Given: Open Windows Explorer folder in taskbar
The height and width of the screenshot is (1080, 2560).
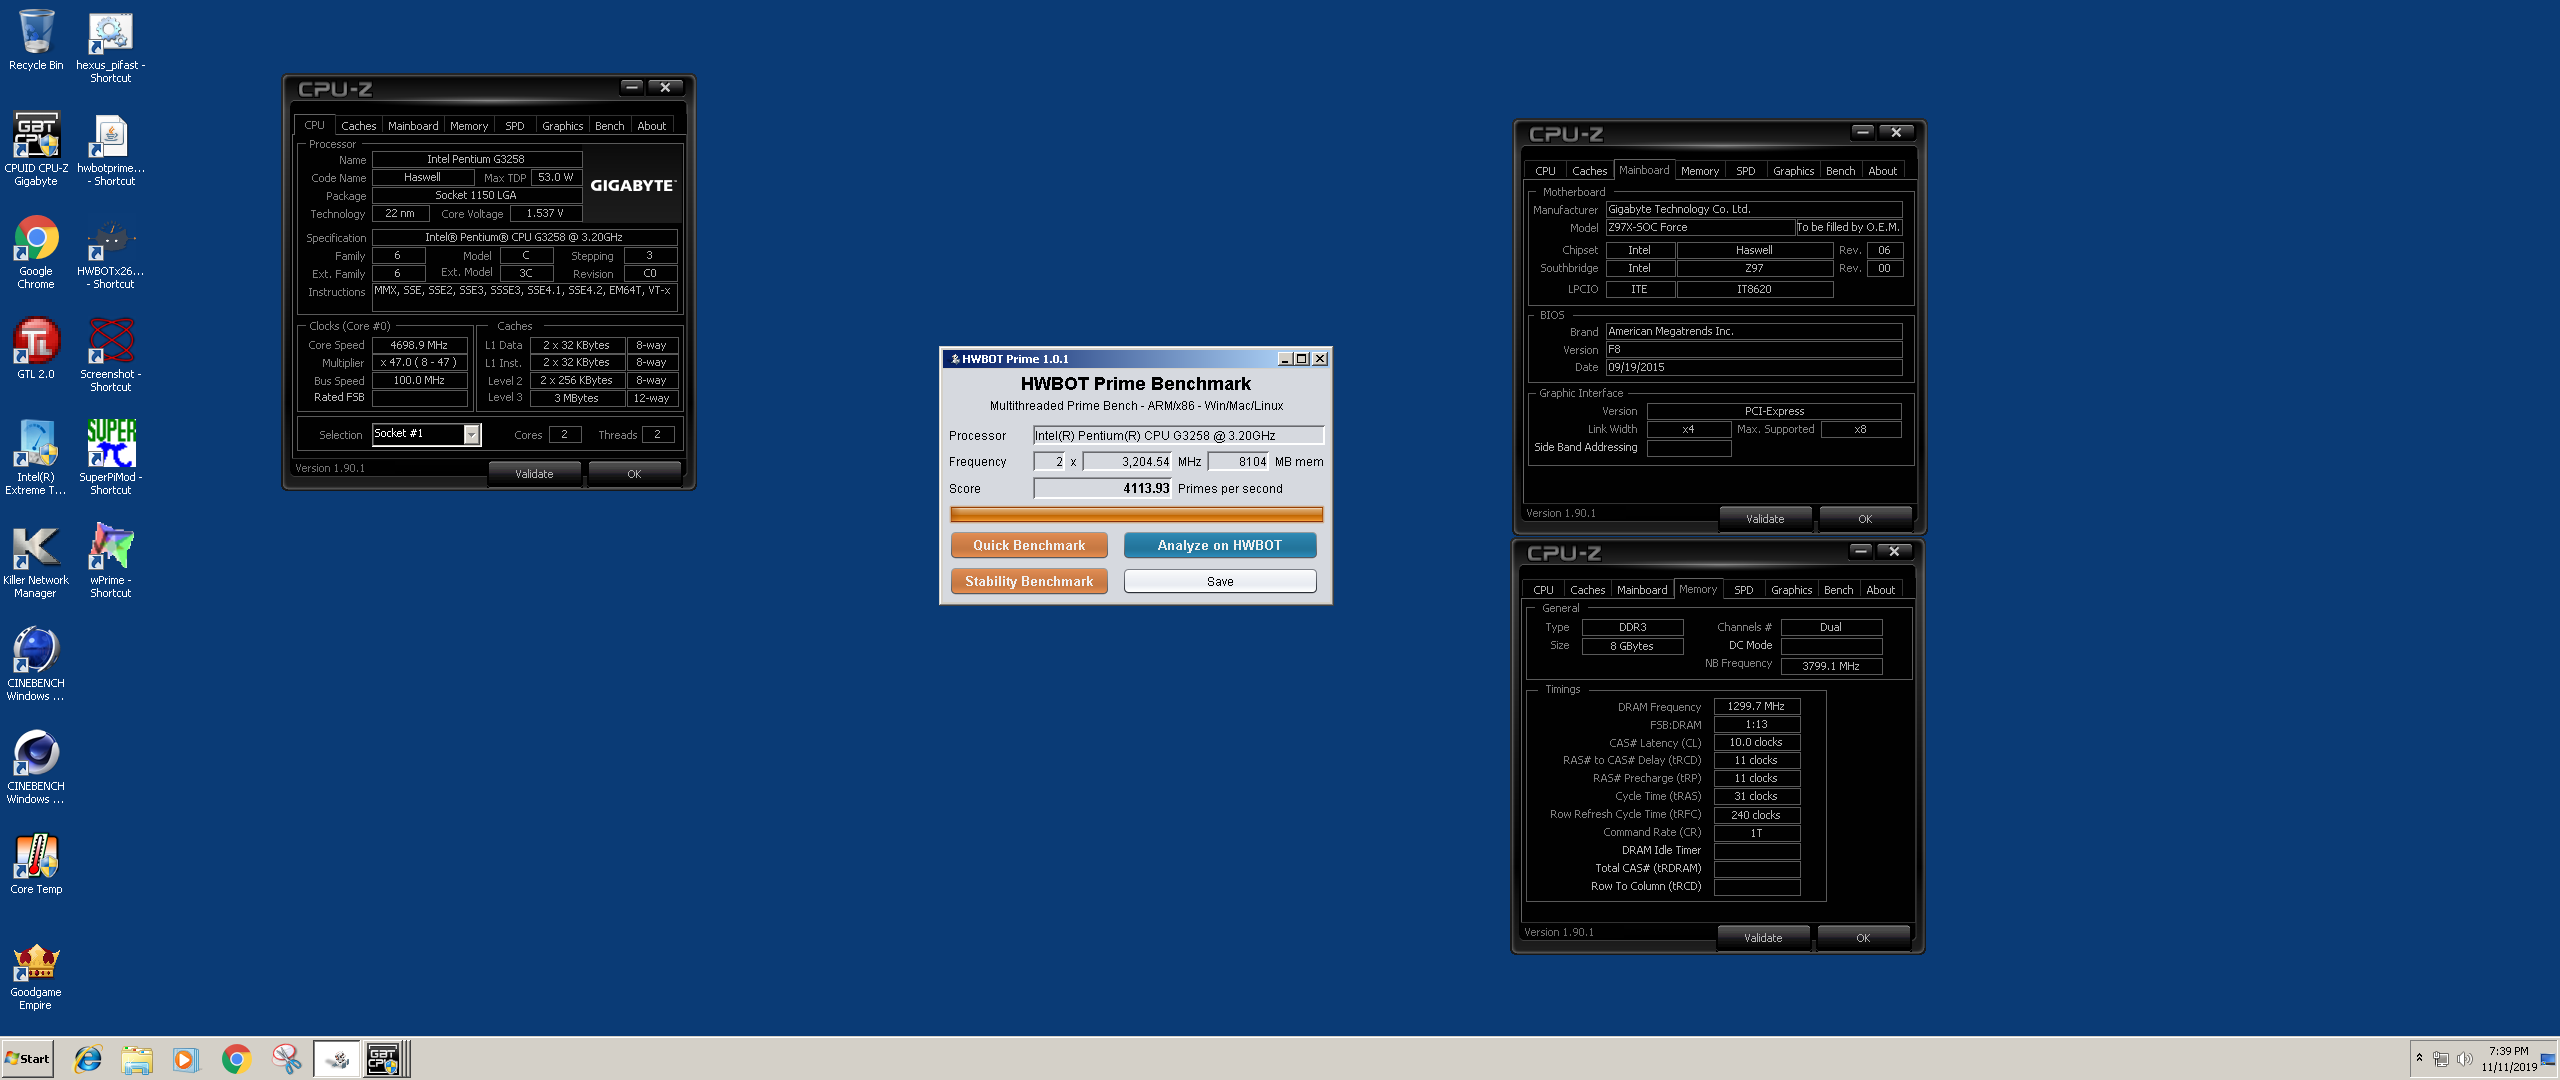Looking at the screenshot, I should pos(137,1059).
